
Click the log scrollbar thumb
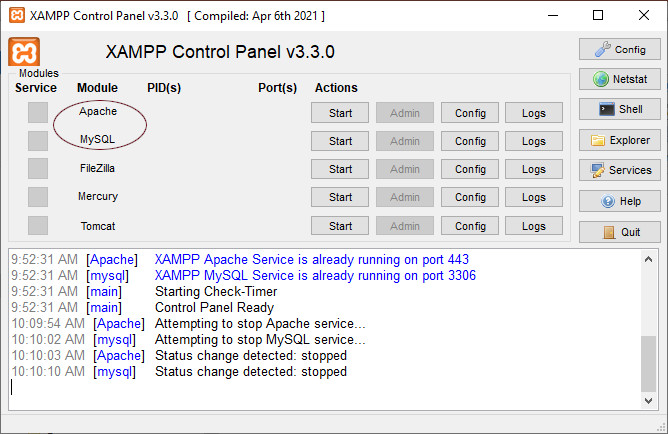point(648,364)
